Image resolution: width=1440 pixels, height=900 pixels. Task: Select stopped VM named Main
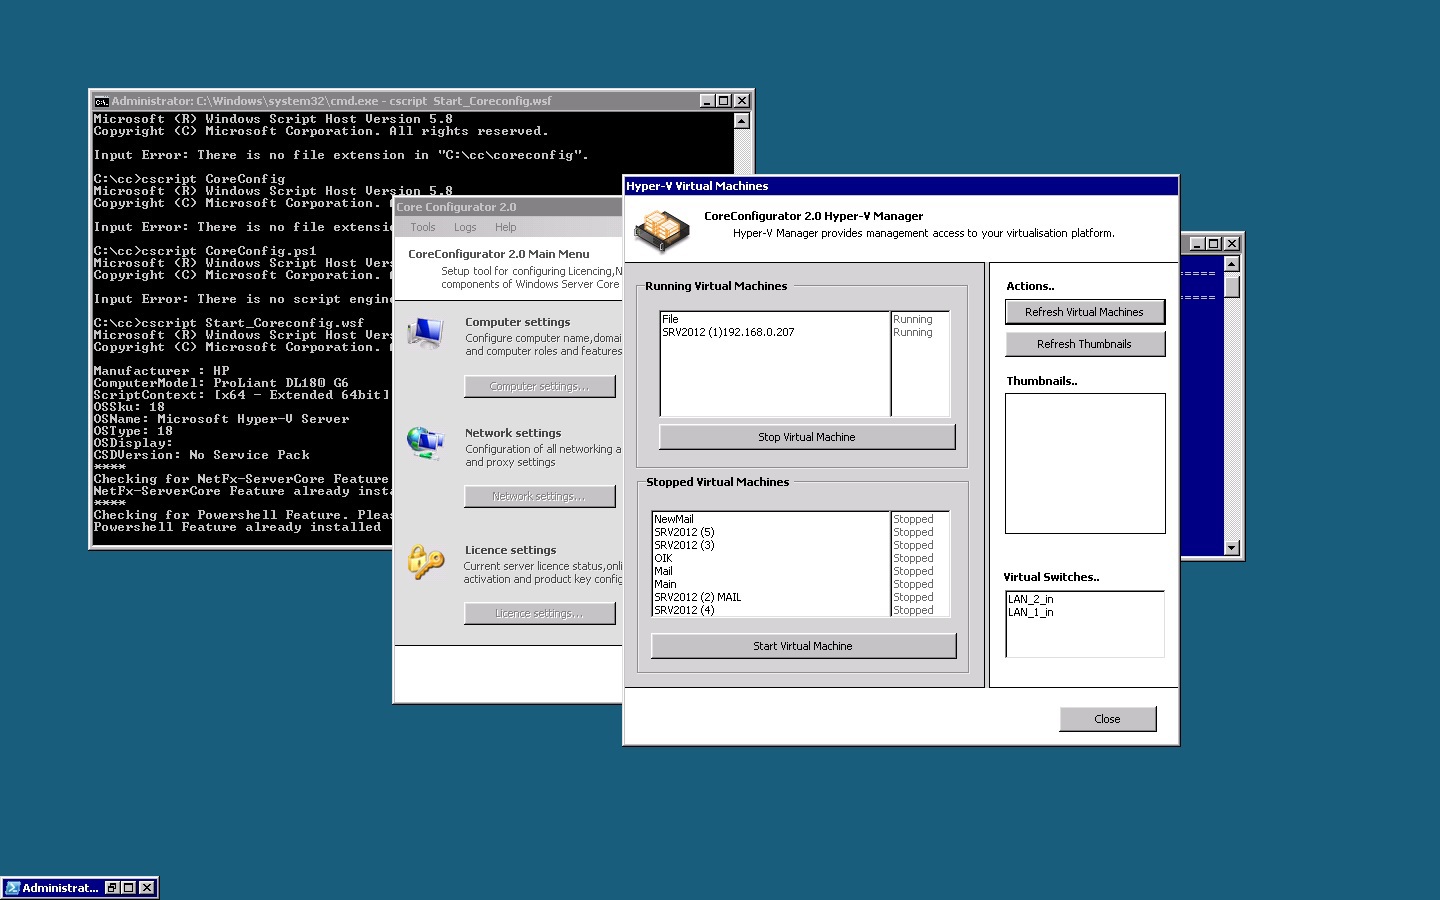point(771,584)
